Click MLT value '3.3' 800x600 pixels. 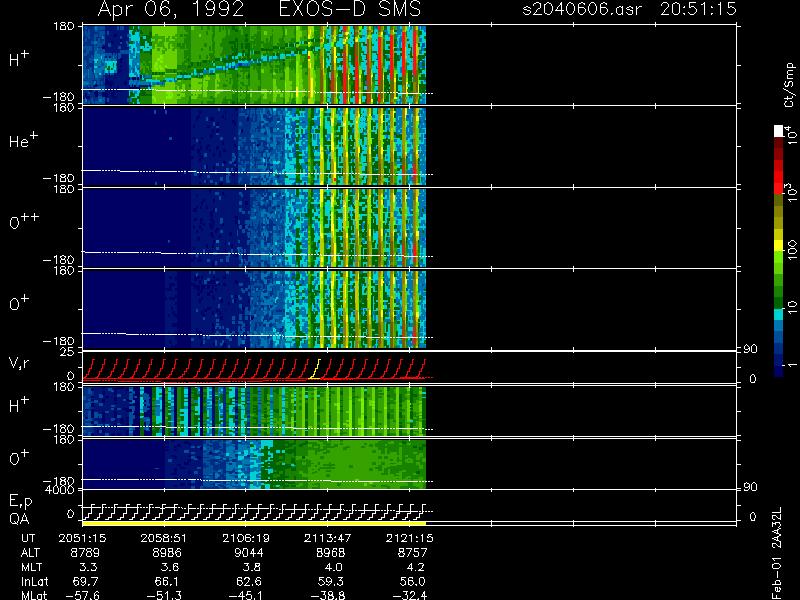(x=89, y=567)
